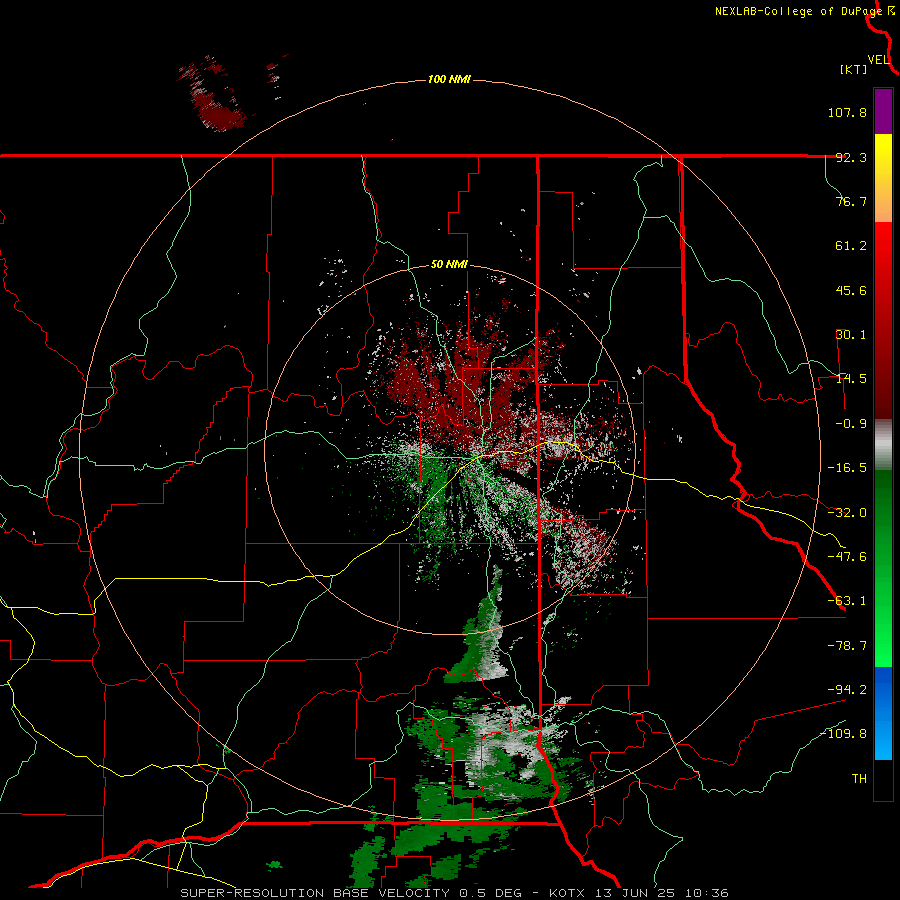Click the -47.6 velocity scale value
The height and width of the screenshot is (900, 900).
click(x=847, y=557)
